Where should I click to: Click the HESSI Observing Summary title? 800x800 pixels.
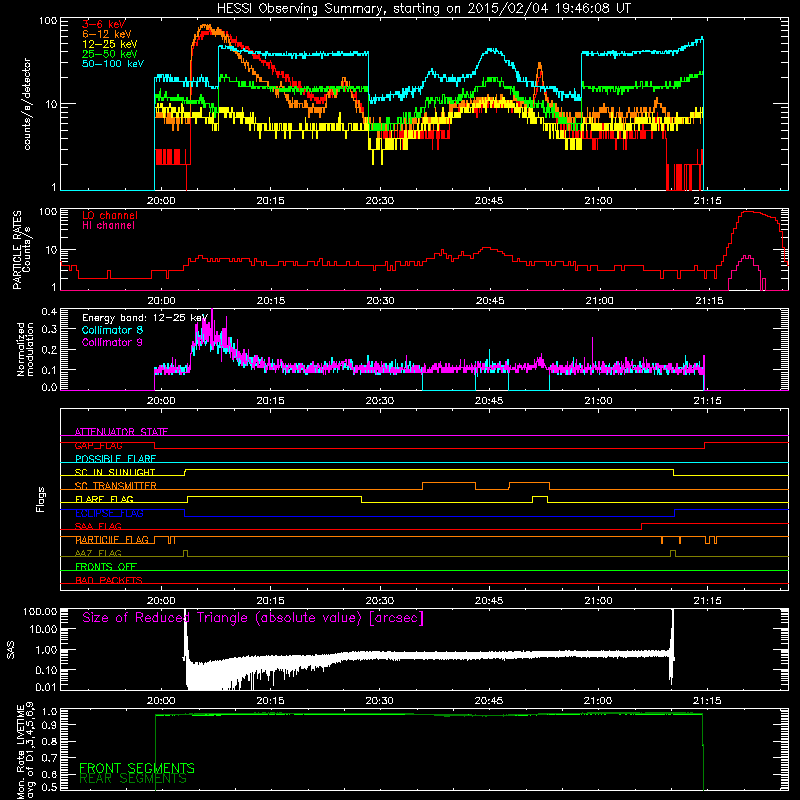click(423, 9)
